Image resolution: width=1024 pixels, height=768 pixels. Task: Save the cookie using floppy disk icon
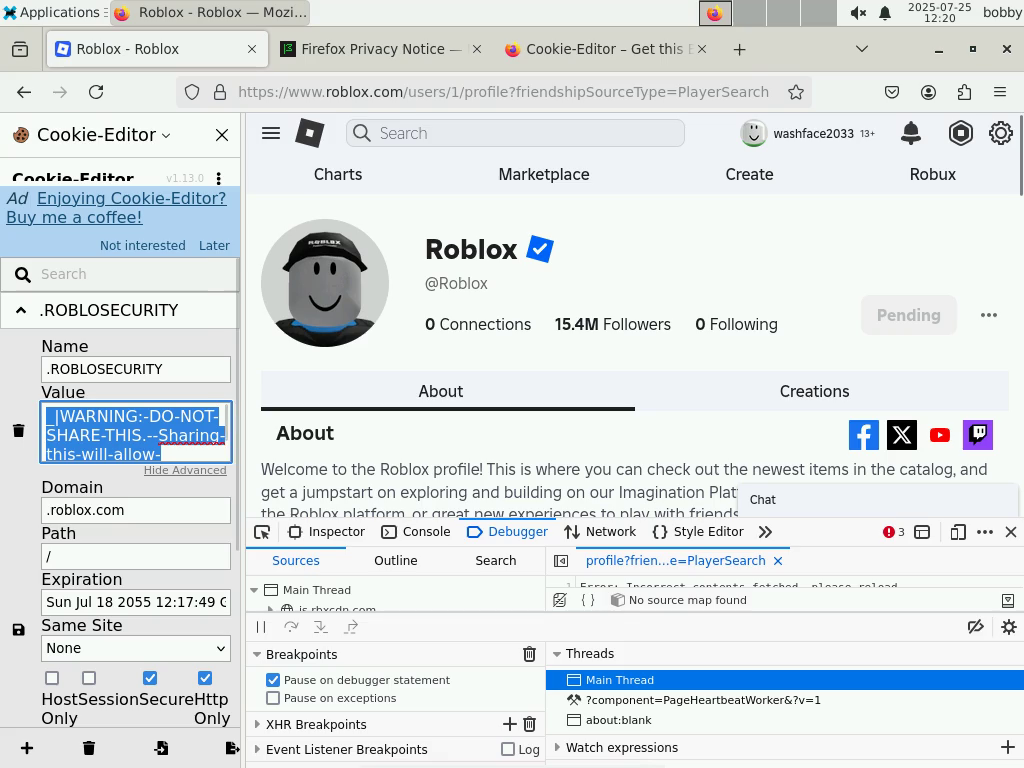pyautogui.click(x=18, y=630)
